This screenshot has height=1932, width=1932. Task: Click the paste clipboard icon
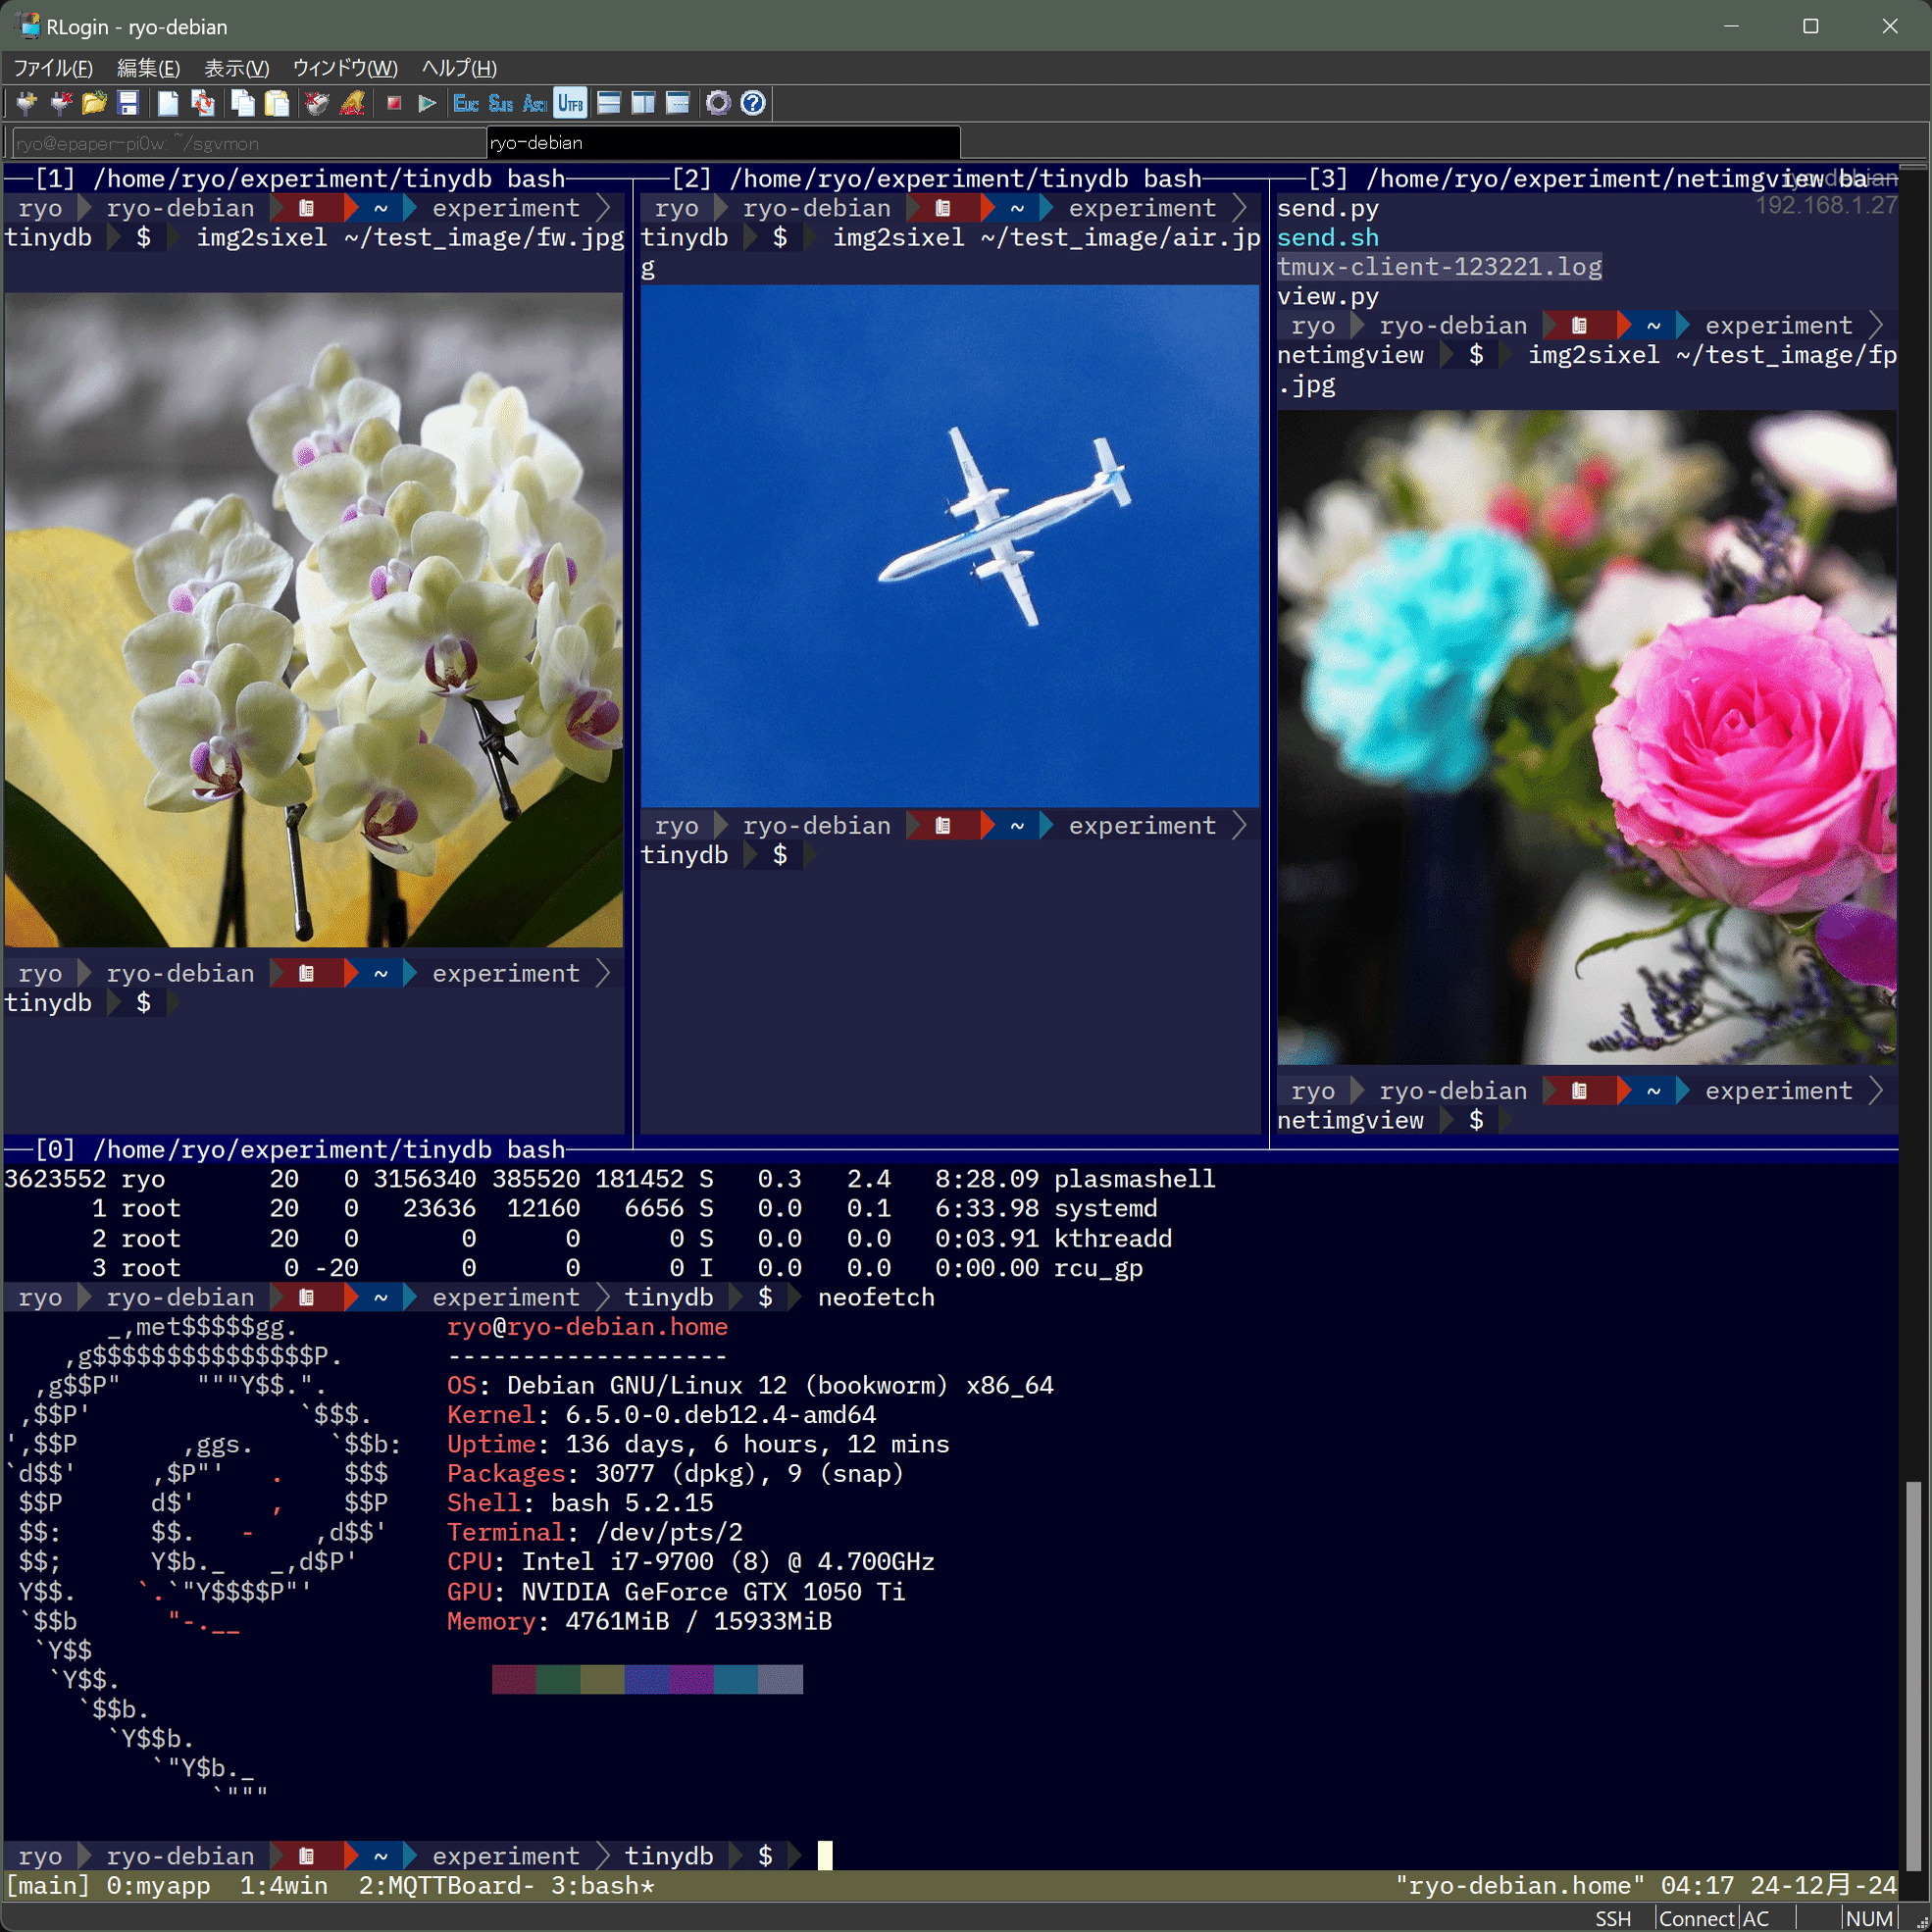pyautogui.click(x=276, y=103)
